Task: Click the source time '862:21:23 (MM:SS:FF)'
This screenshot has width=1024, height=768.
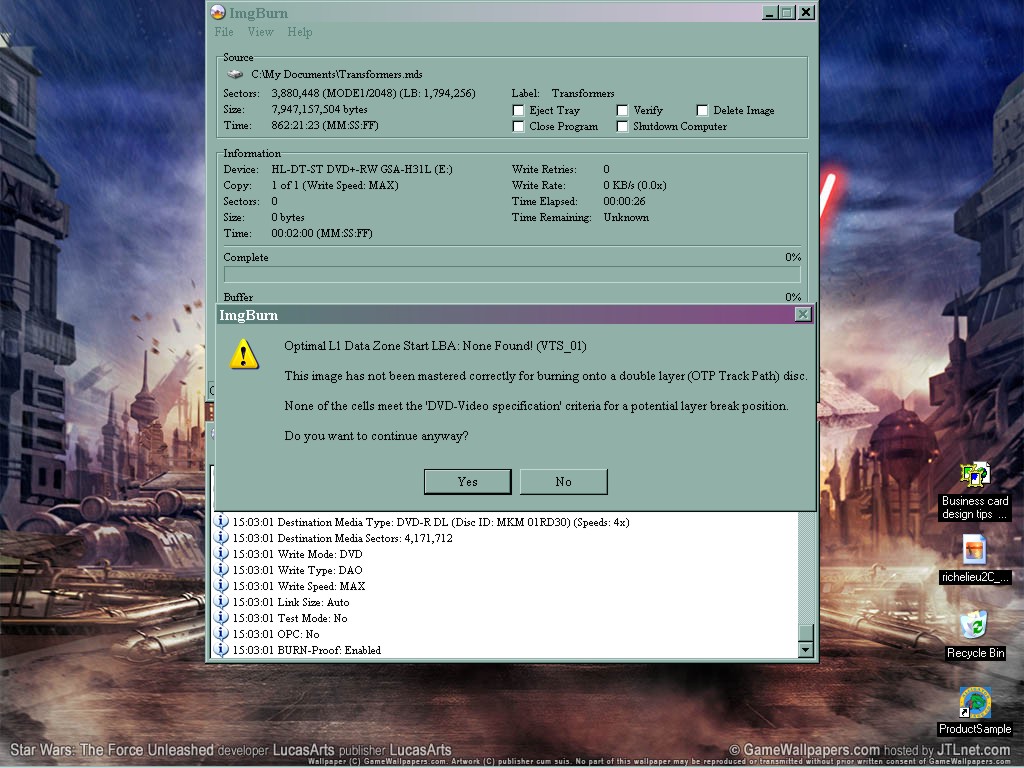Action: click(x=325, y=125)
